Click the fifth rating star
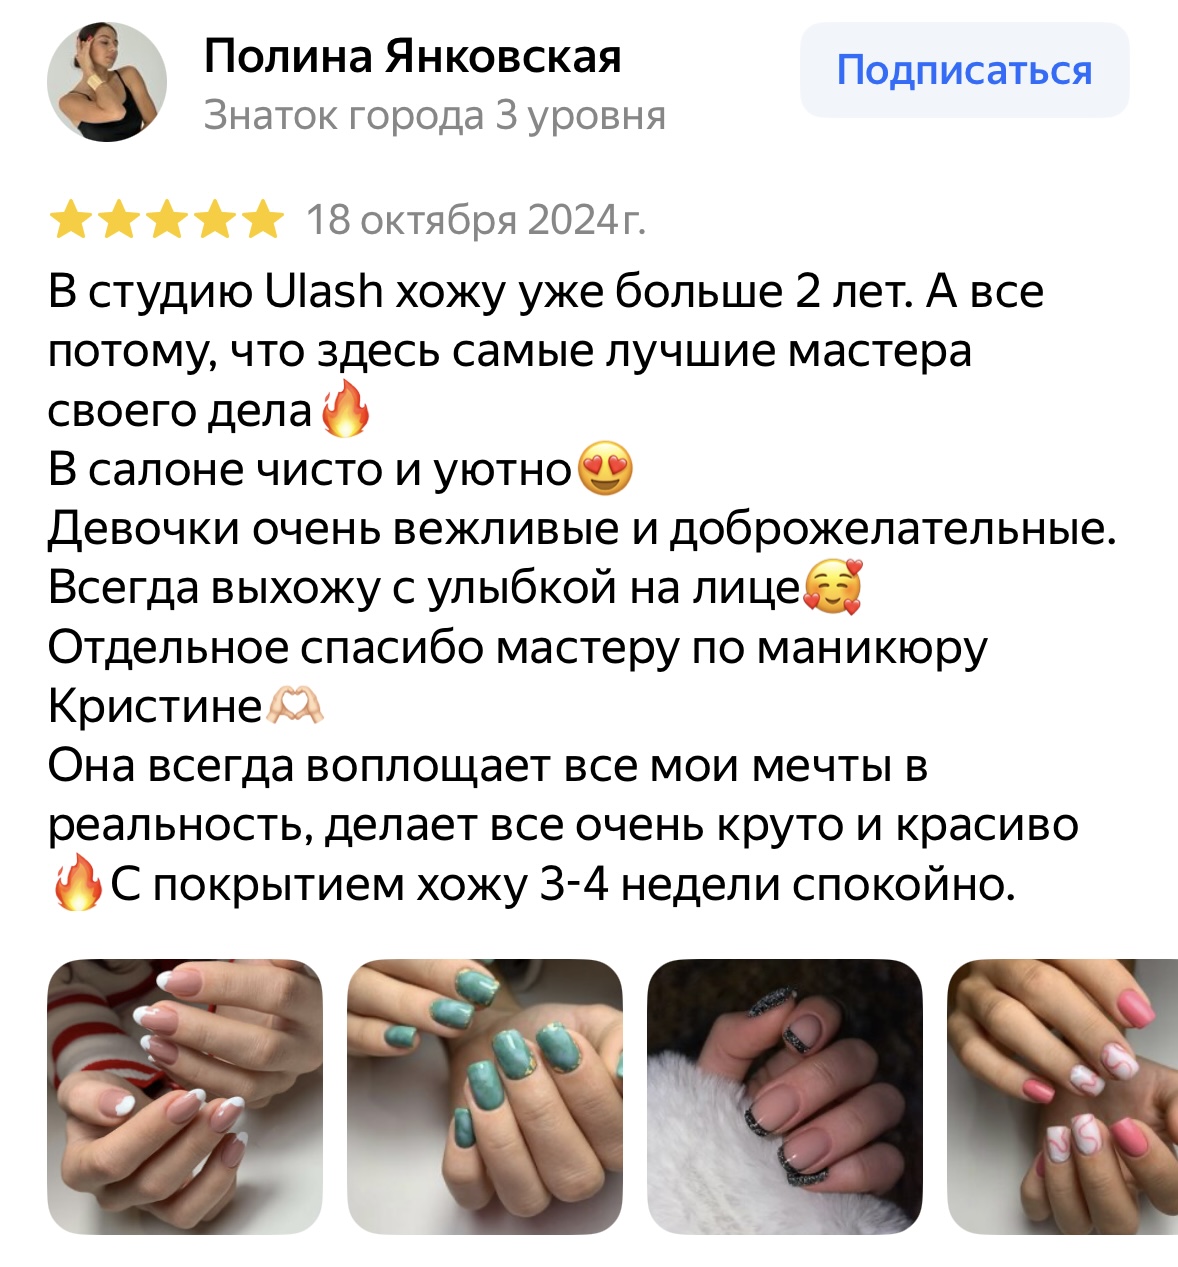The width and height of the screenshot is (1178, 1267). [x=262, y=220]
